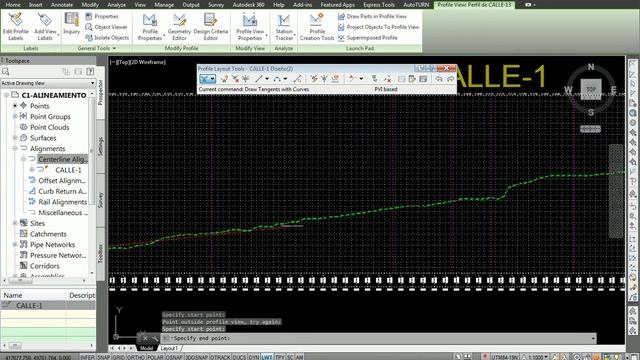
Task: Open Active Drawing View dropdown
Action: [x=48, y=83]
